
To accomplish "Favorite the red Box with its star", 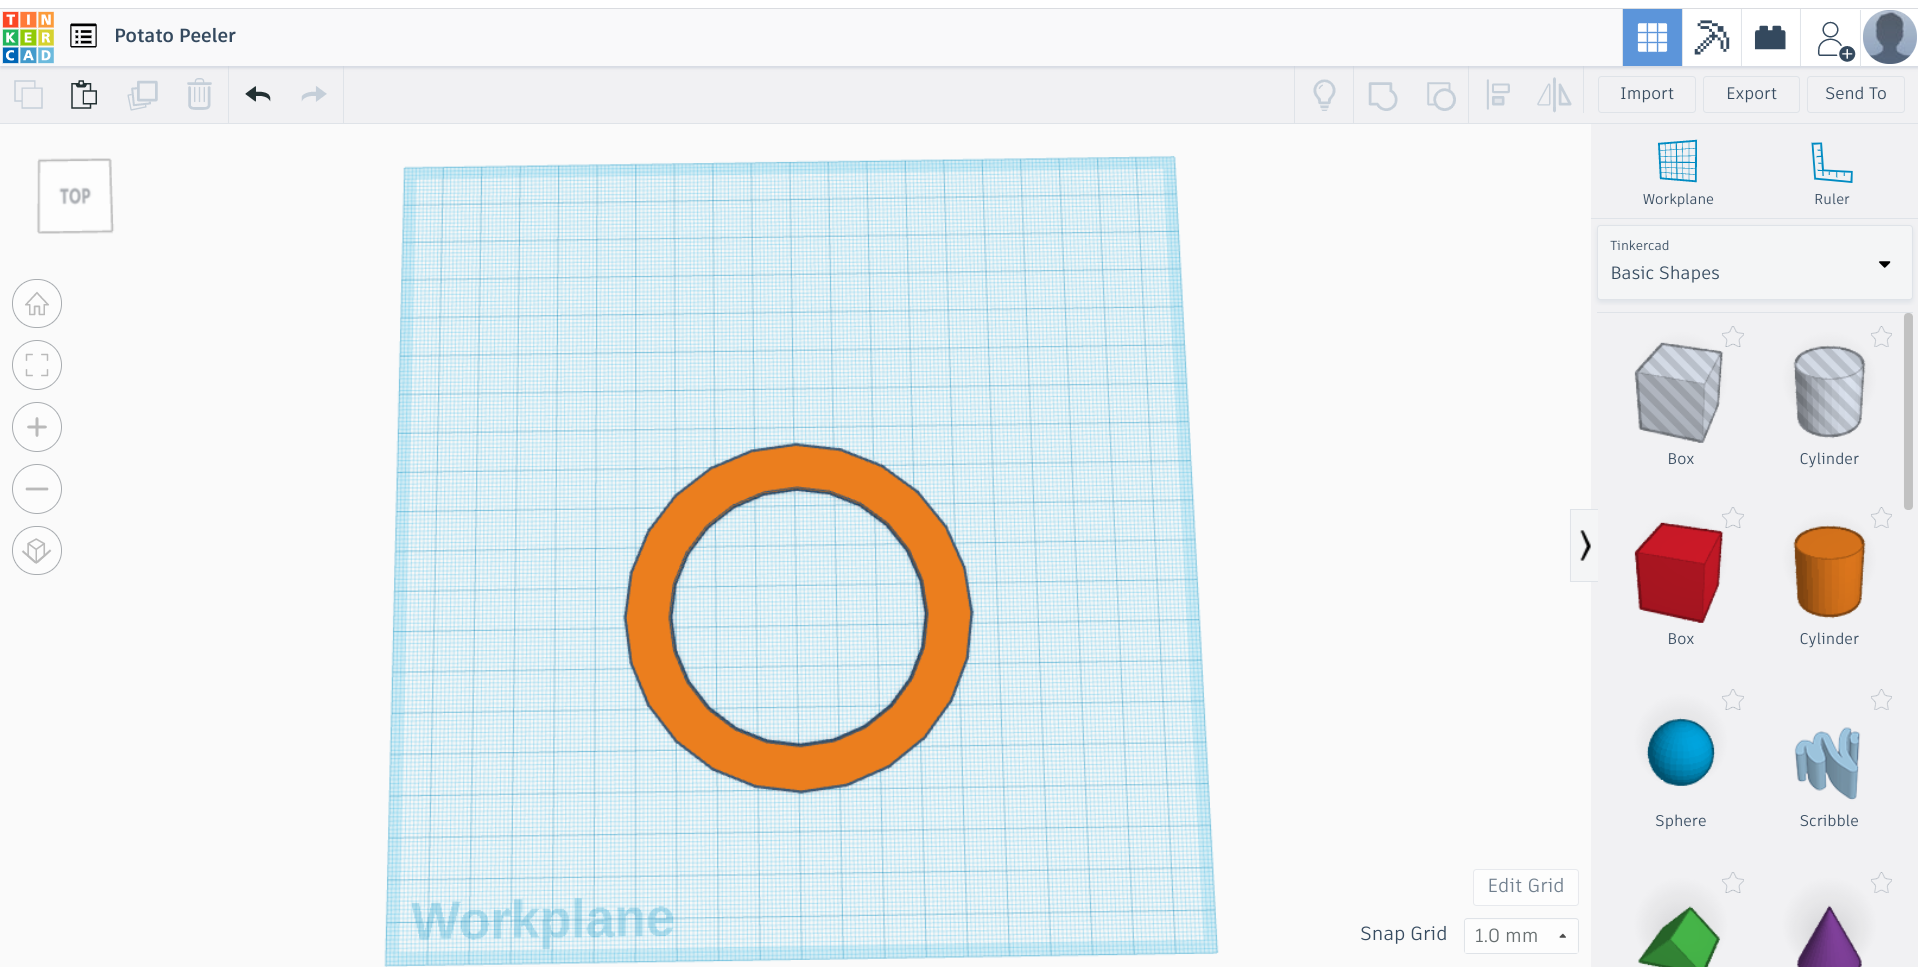I will coord(1733,518).
